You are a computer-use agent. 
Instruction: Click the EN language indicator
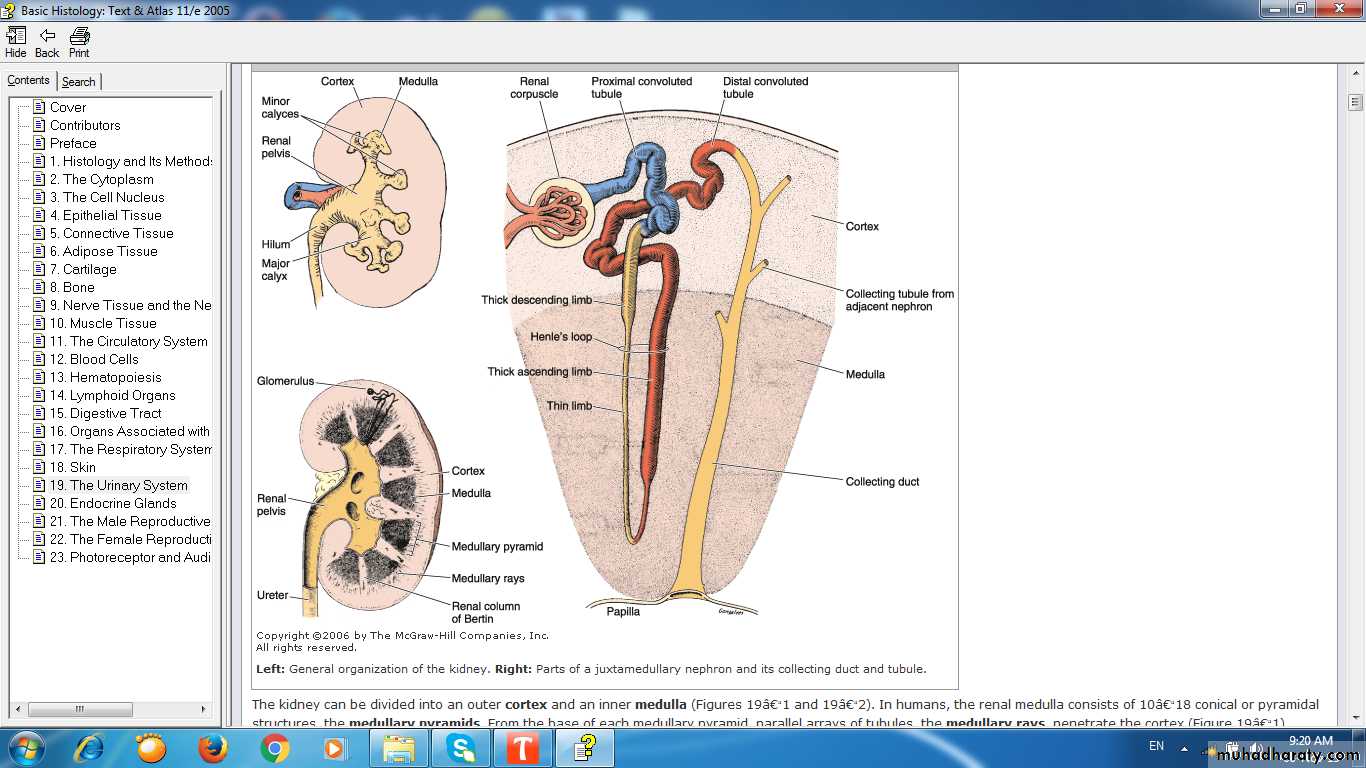click(x=1156, y=746)
